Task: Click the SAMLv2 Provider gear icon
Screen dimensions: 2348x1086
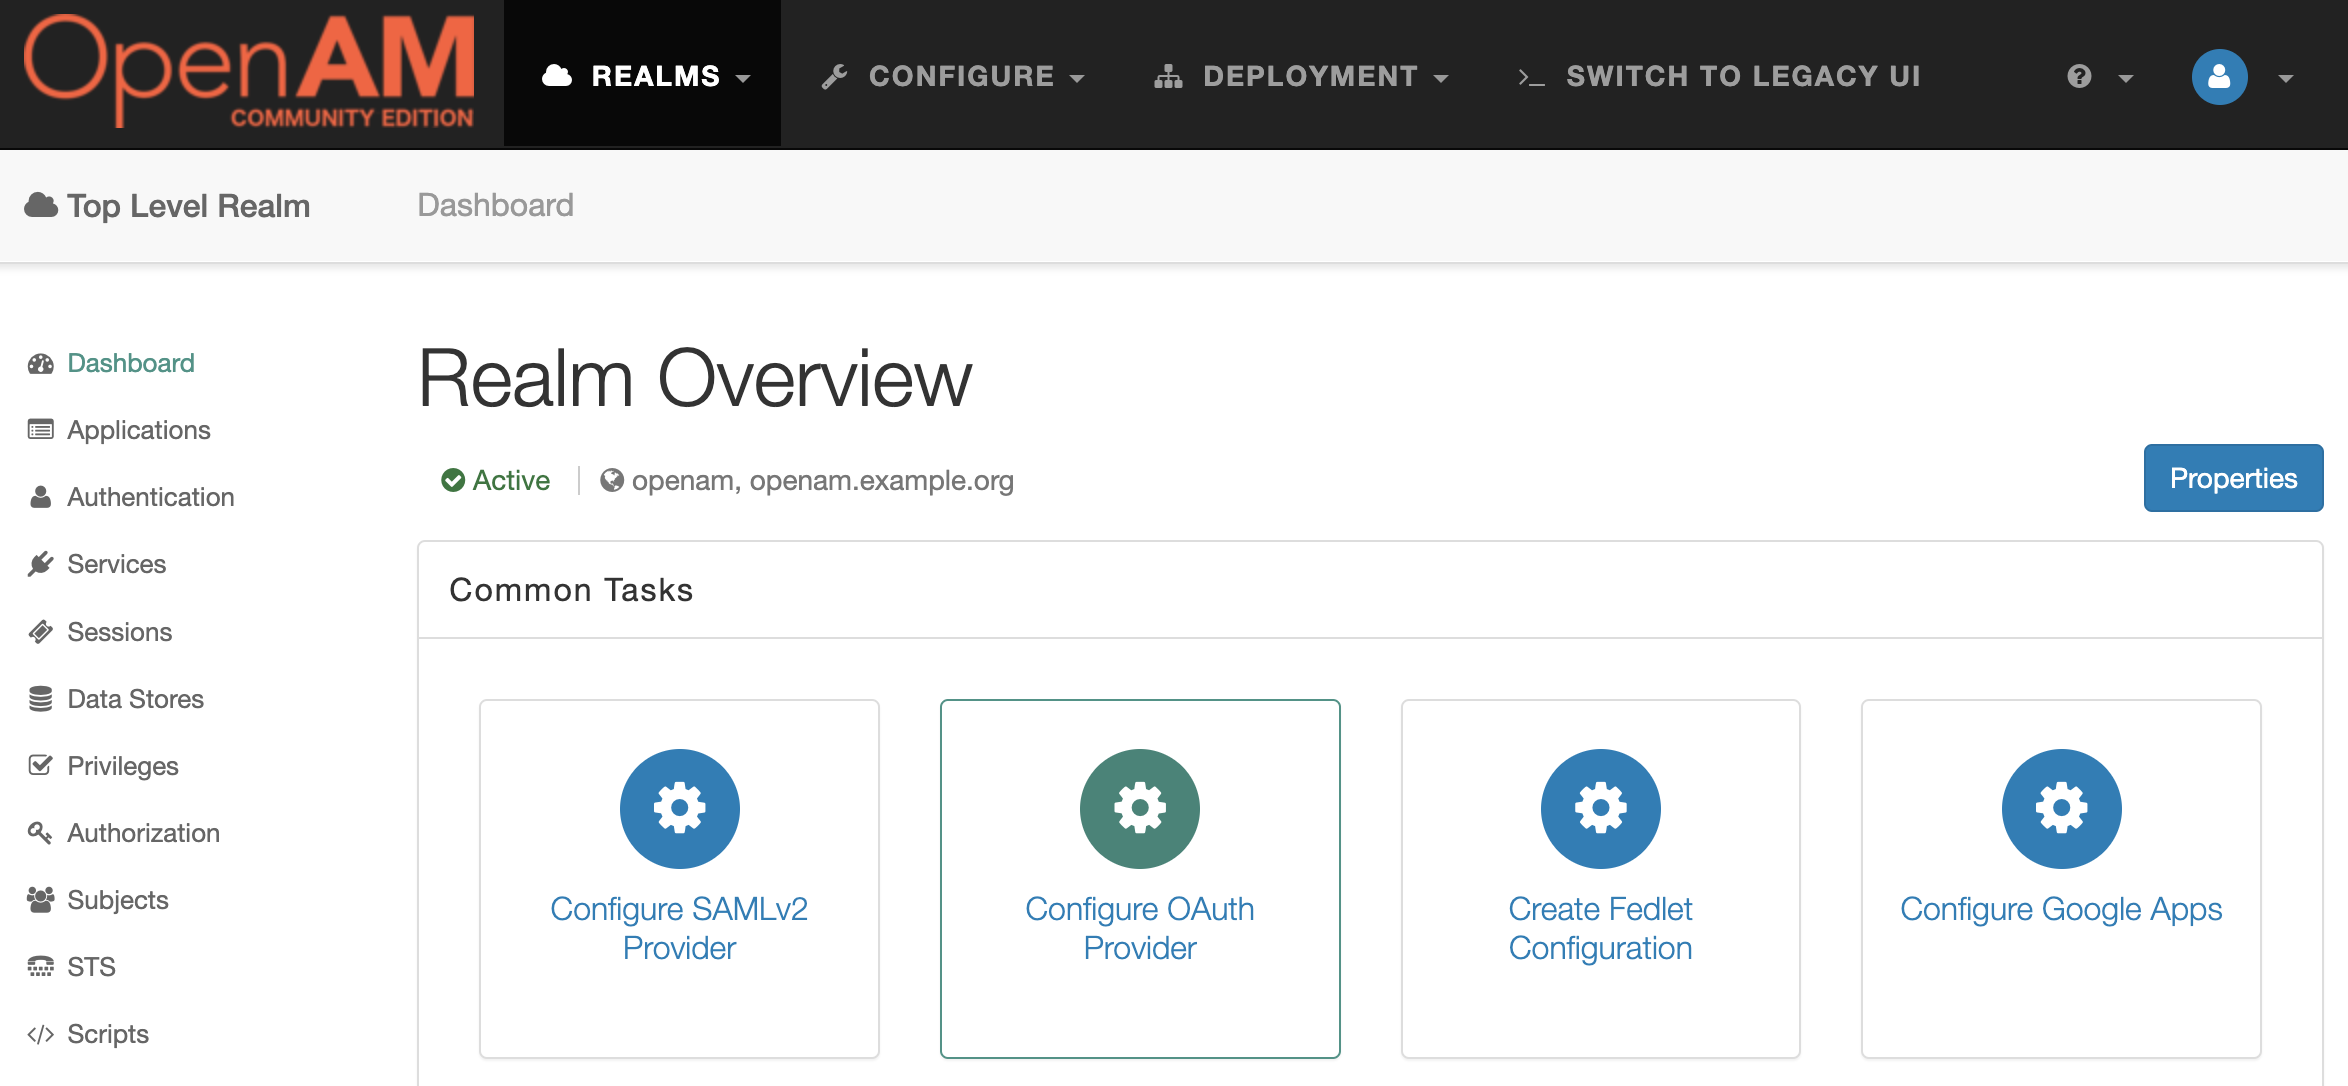Action: (679, 808)
